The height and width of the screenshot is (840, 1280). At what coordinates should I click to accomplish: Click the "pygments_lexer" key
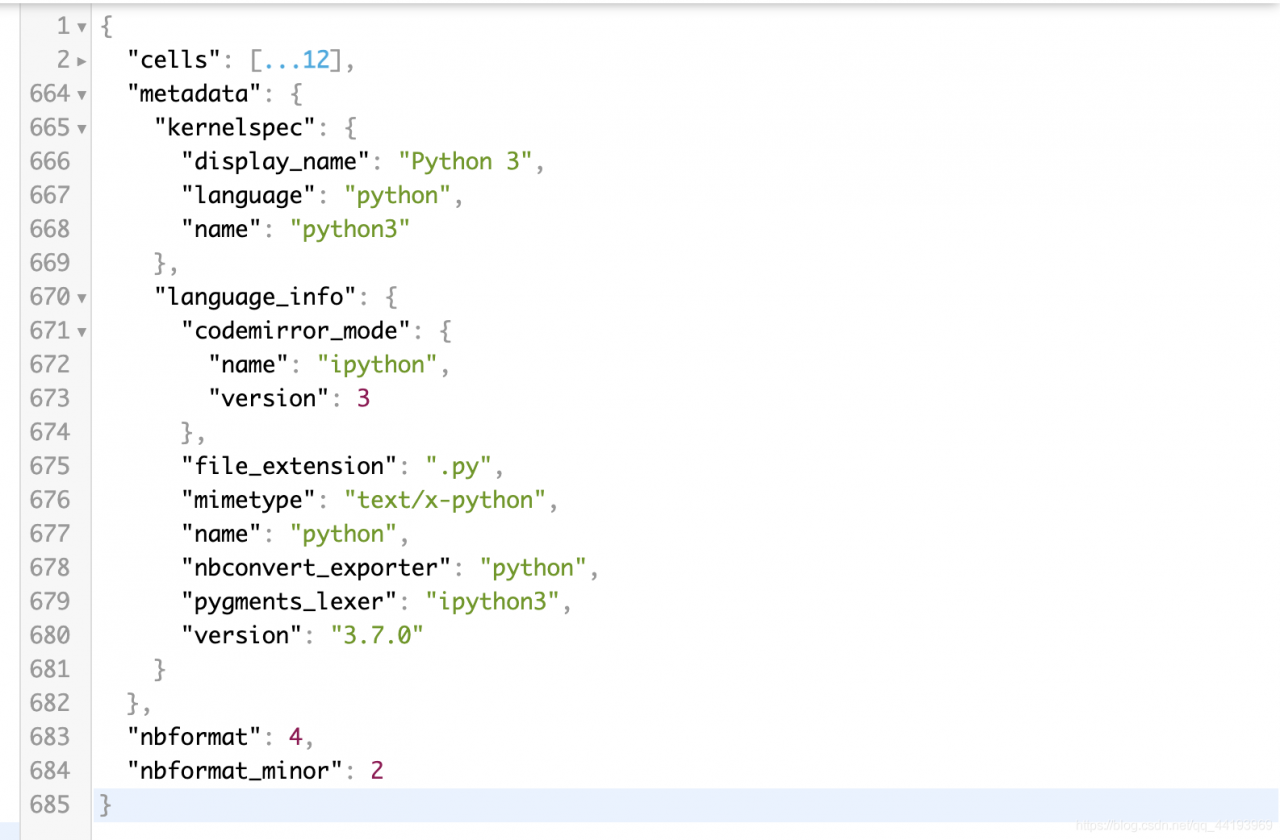(289, 601)
